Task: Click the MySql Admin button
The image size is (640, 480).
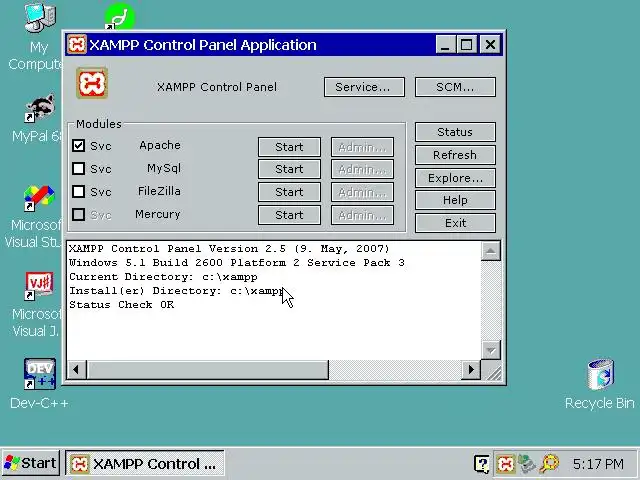Action: (x=362, y=169)
